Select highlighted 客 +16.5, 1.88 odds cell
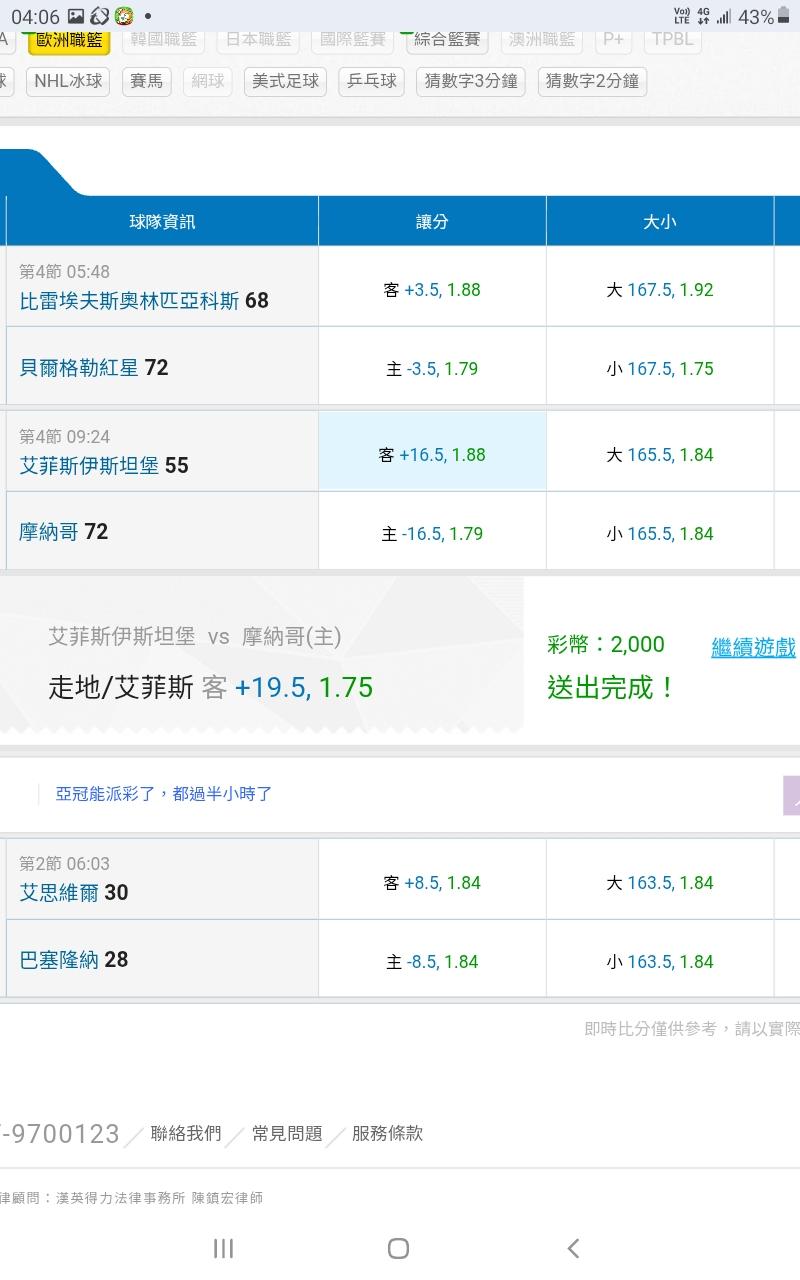Image resolution: width=800 pixels, height=1280 pixels. (432, 455)
